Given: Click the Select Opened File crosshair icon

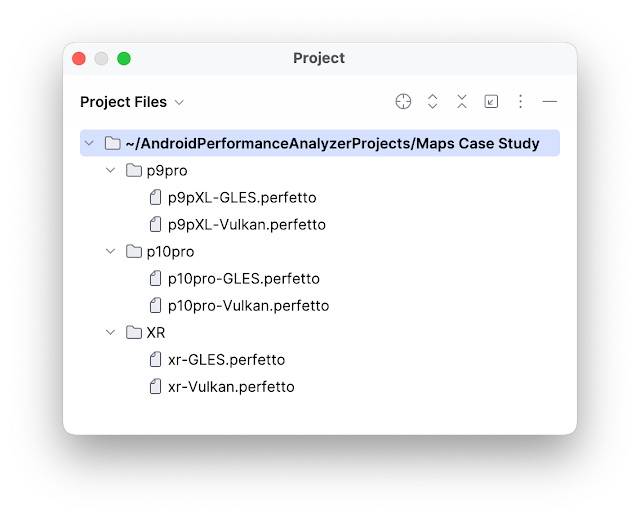Looking at the screenshot, I should click(x=403, y=101).
